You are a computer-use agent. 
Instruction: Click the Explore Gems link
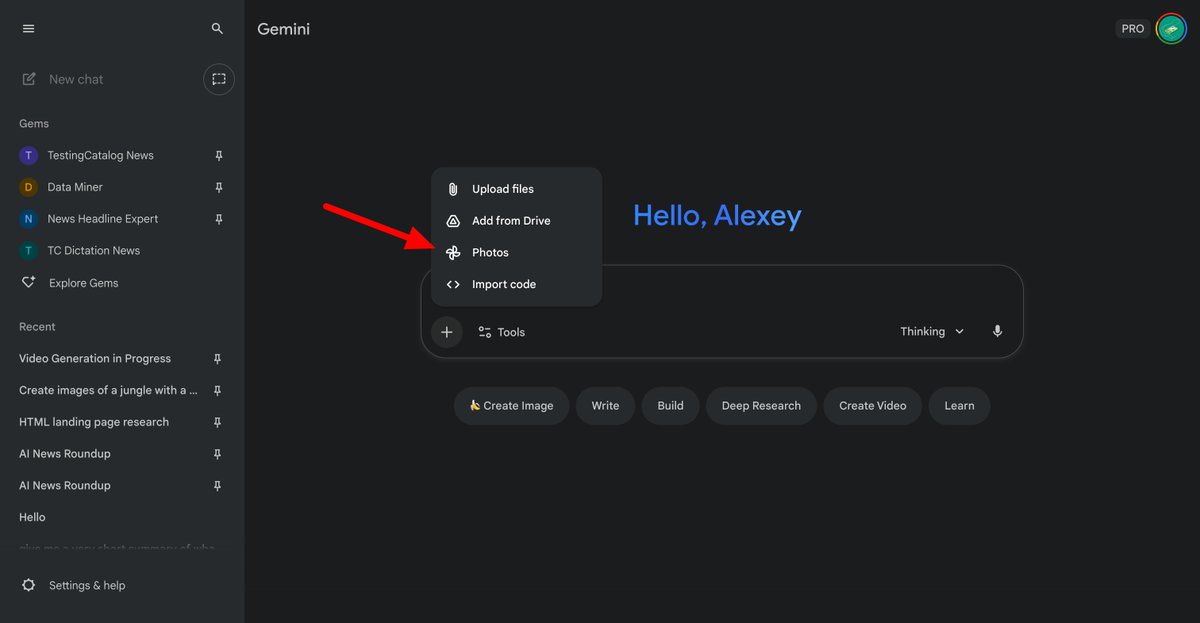(x=83, y=283)
